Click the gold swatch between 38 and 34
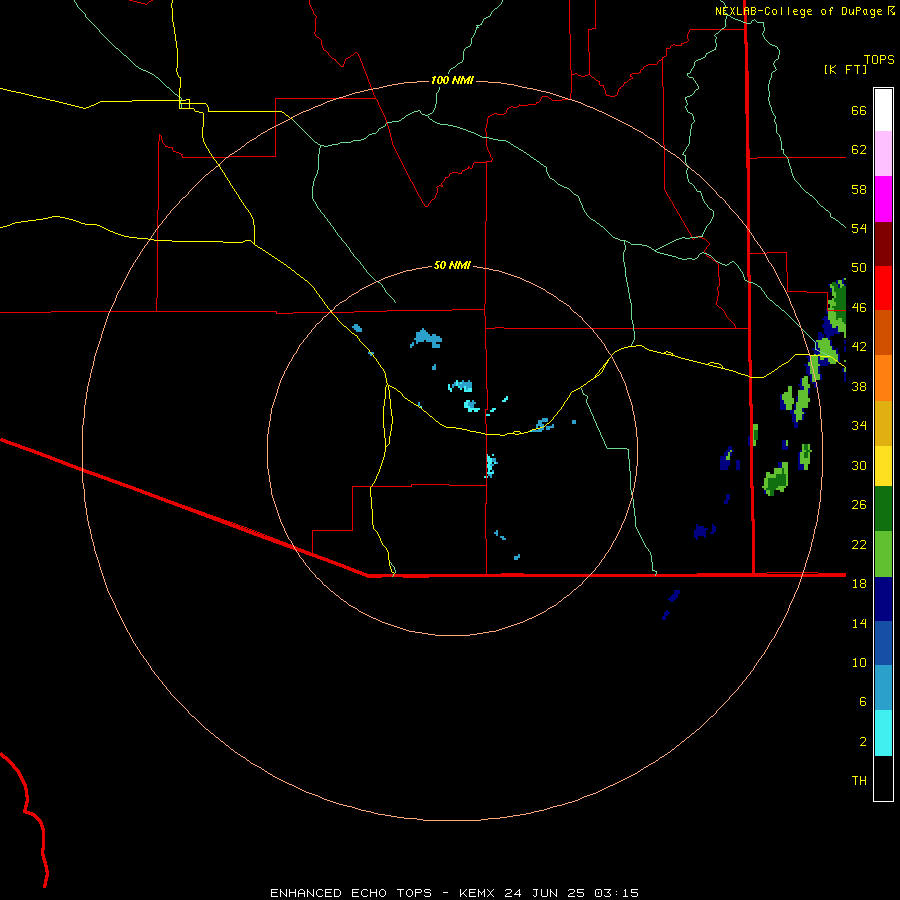 883,423
